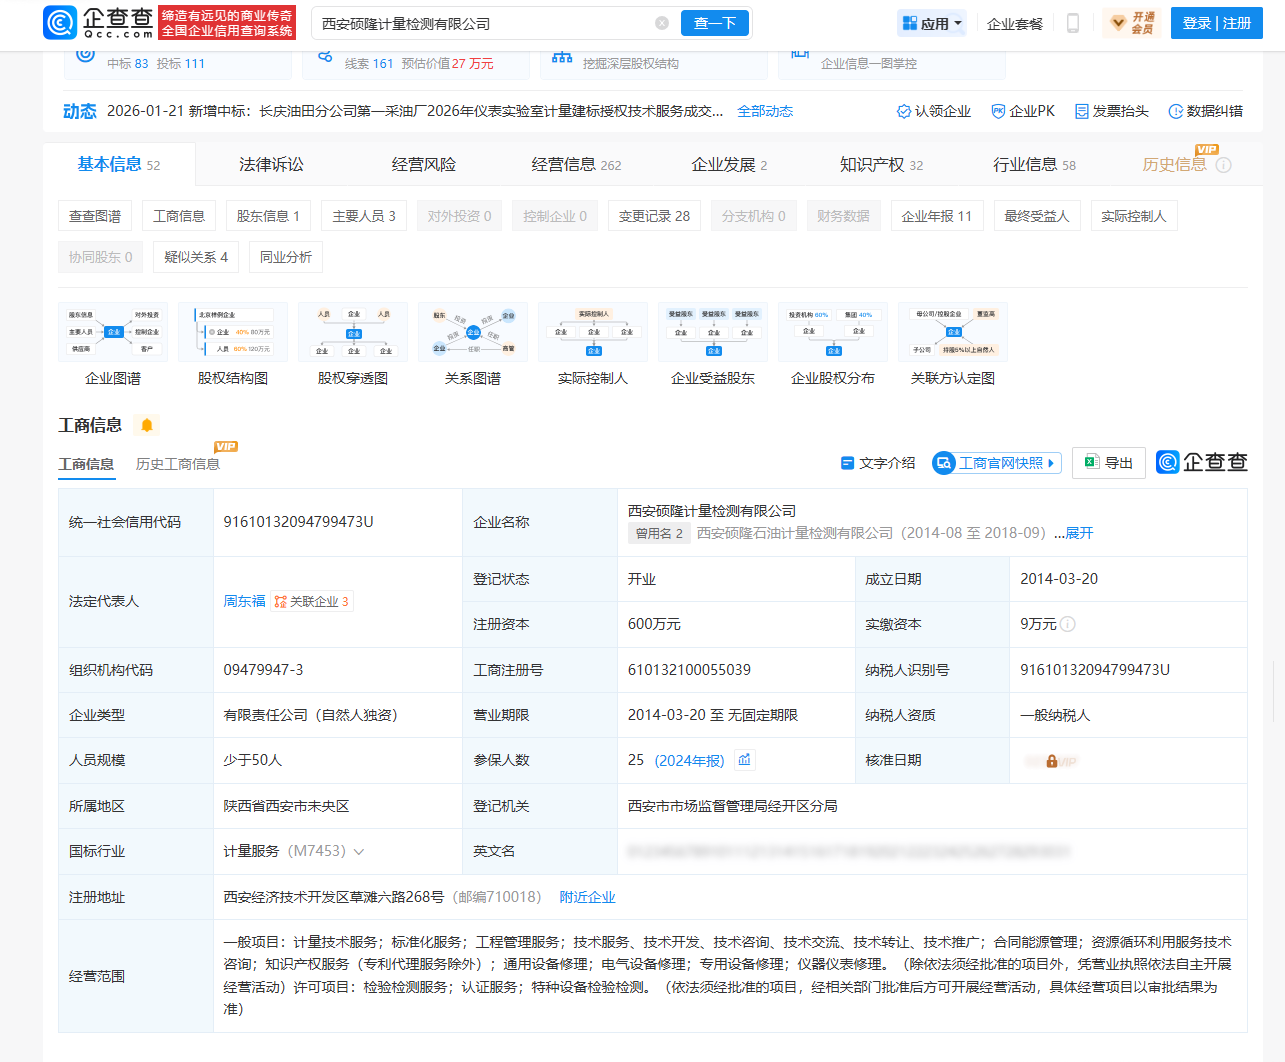The image size is (1285, 1062).
Task: Expand former company names via 展开
Action: (1079, 533)
